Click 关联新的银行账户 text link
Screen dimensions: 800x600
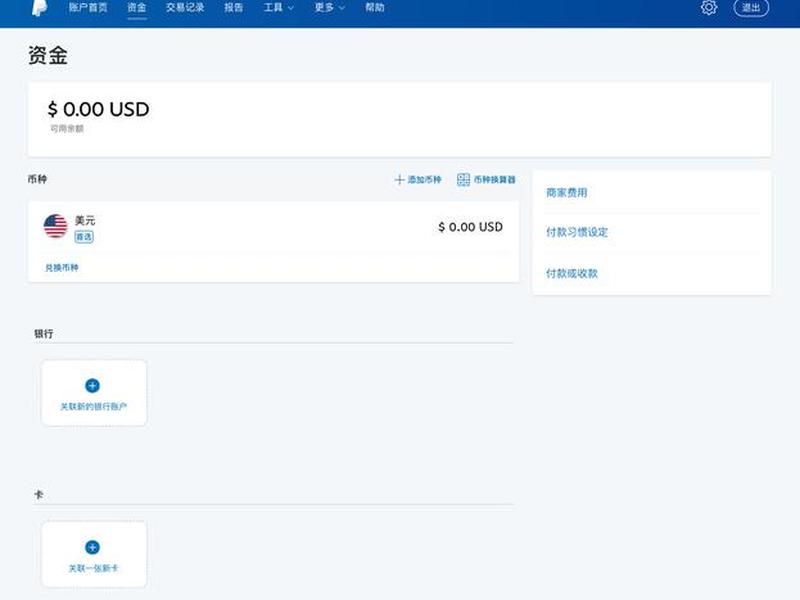pos(93,407)
